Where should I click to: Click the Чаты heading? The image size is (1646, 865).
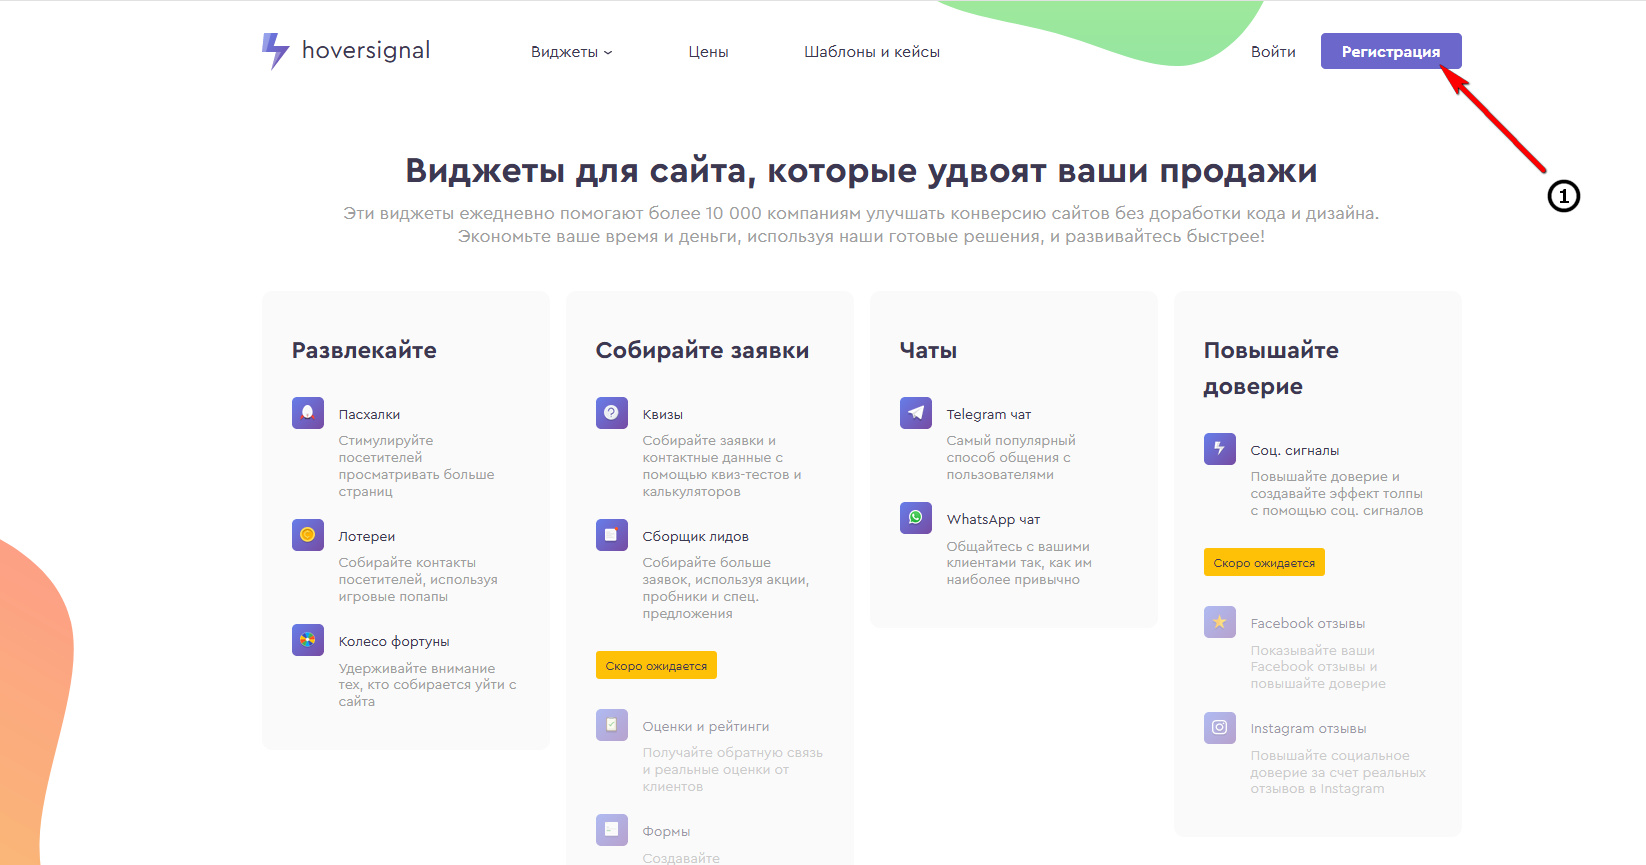point(928,351)
